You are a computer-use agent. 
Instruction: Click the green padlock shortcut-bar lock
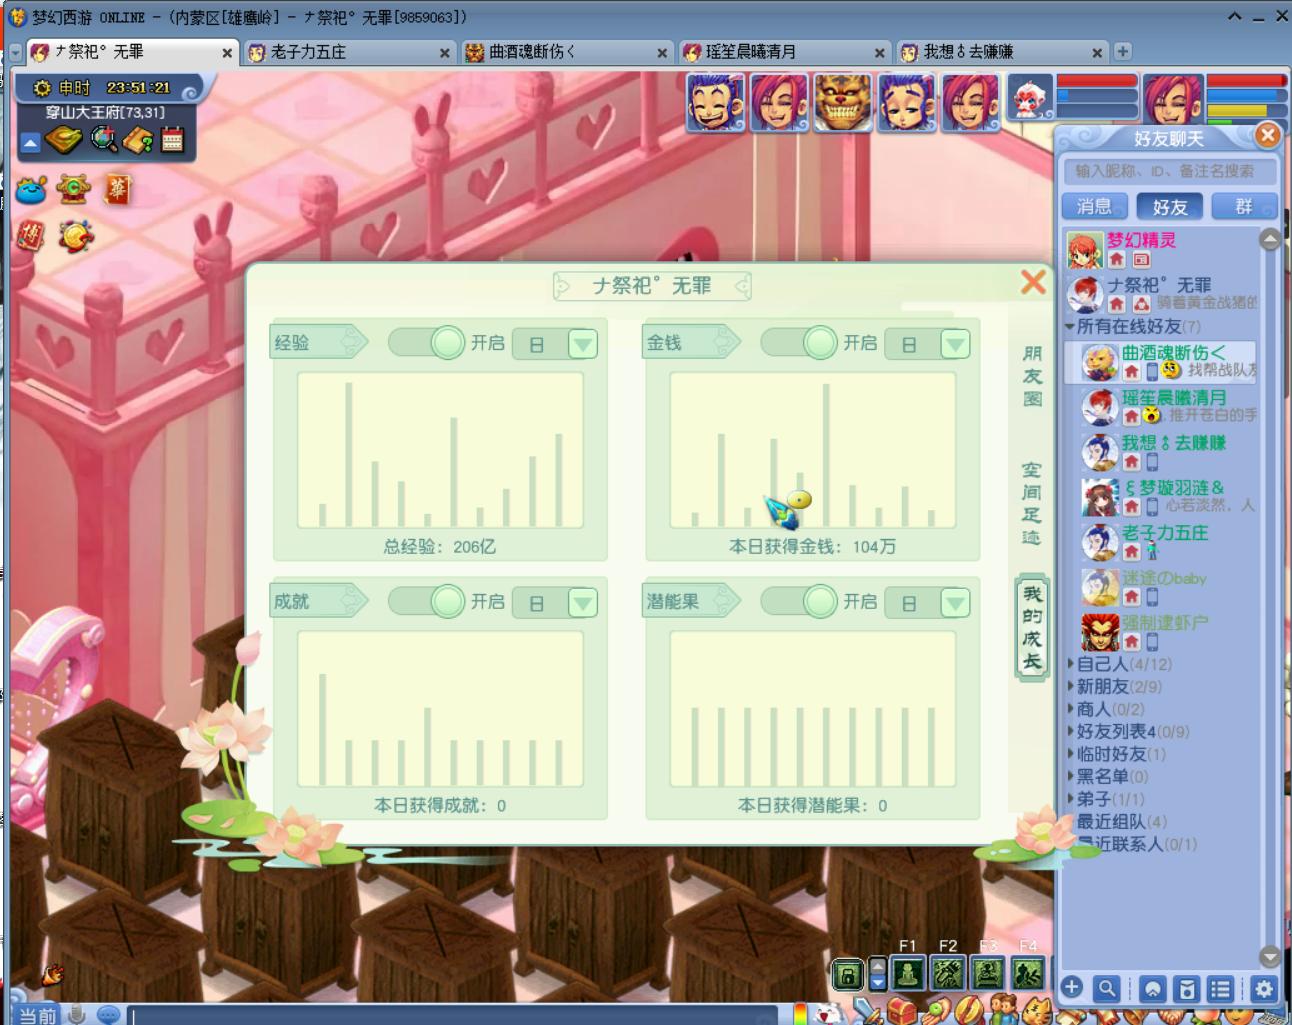[x=847, y=975]
